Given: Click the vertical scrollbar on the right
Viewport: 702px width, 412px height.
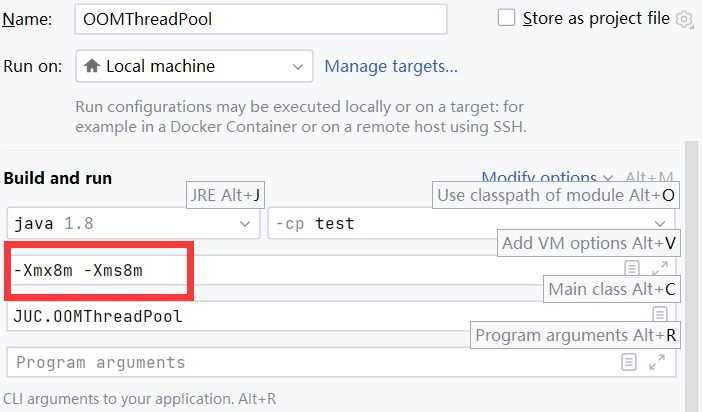Looking at the screenshot, I should 691,276.
